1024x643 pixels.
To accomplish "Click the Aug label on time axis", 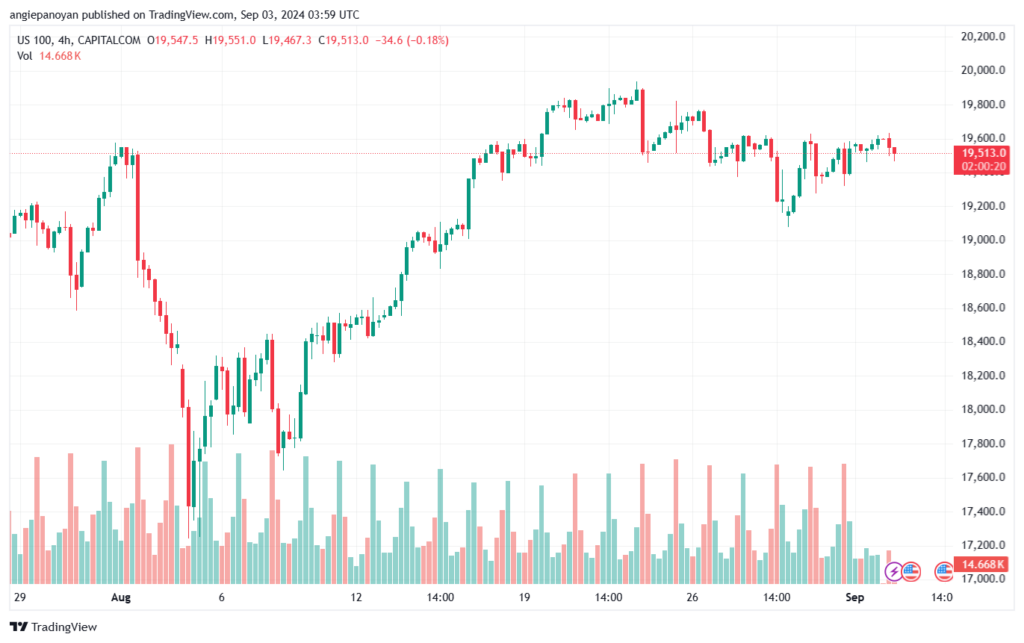I will coord(121,597).
